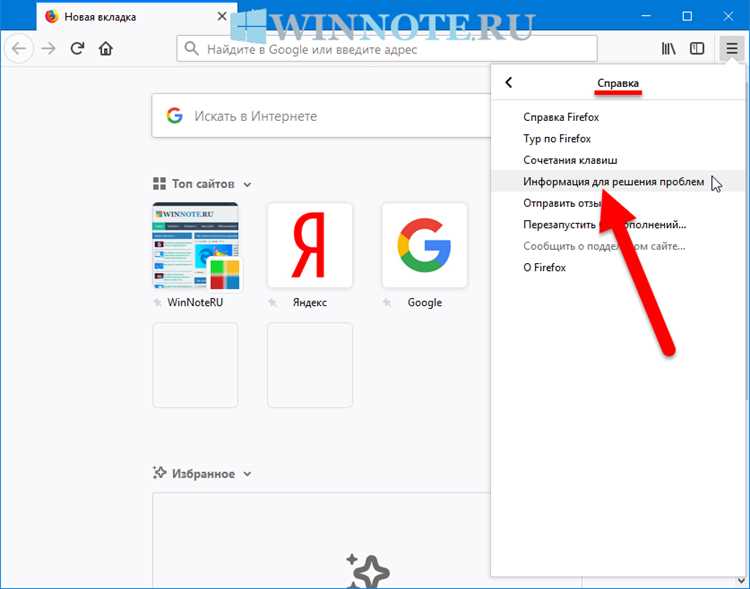Choose the Перезапустить menu entry
Screen dimensions: 750x589
click(x=620, y=225)
